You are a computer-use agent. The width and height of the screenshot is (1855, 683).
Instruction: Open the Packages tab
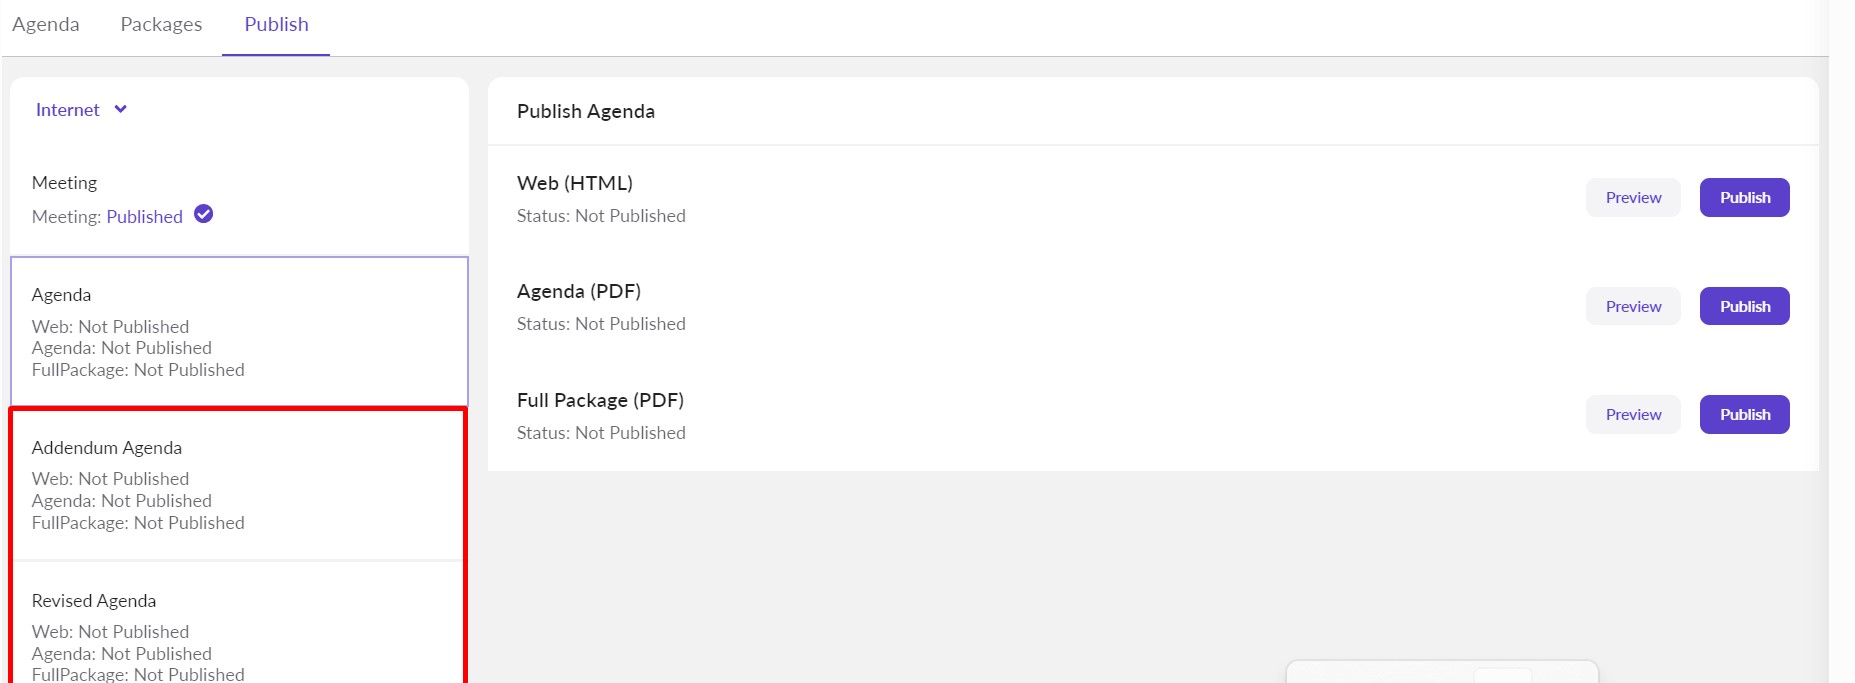[161, 25]
